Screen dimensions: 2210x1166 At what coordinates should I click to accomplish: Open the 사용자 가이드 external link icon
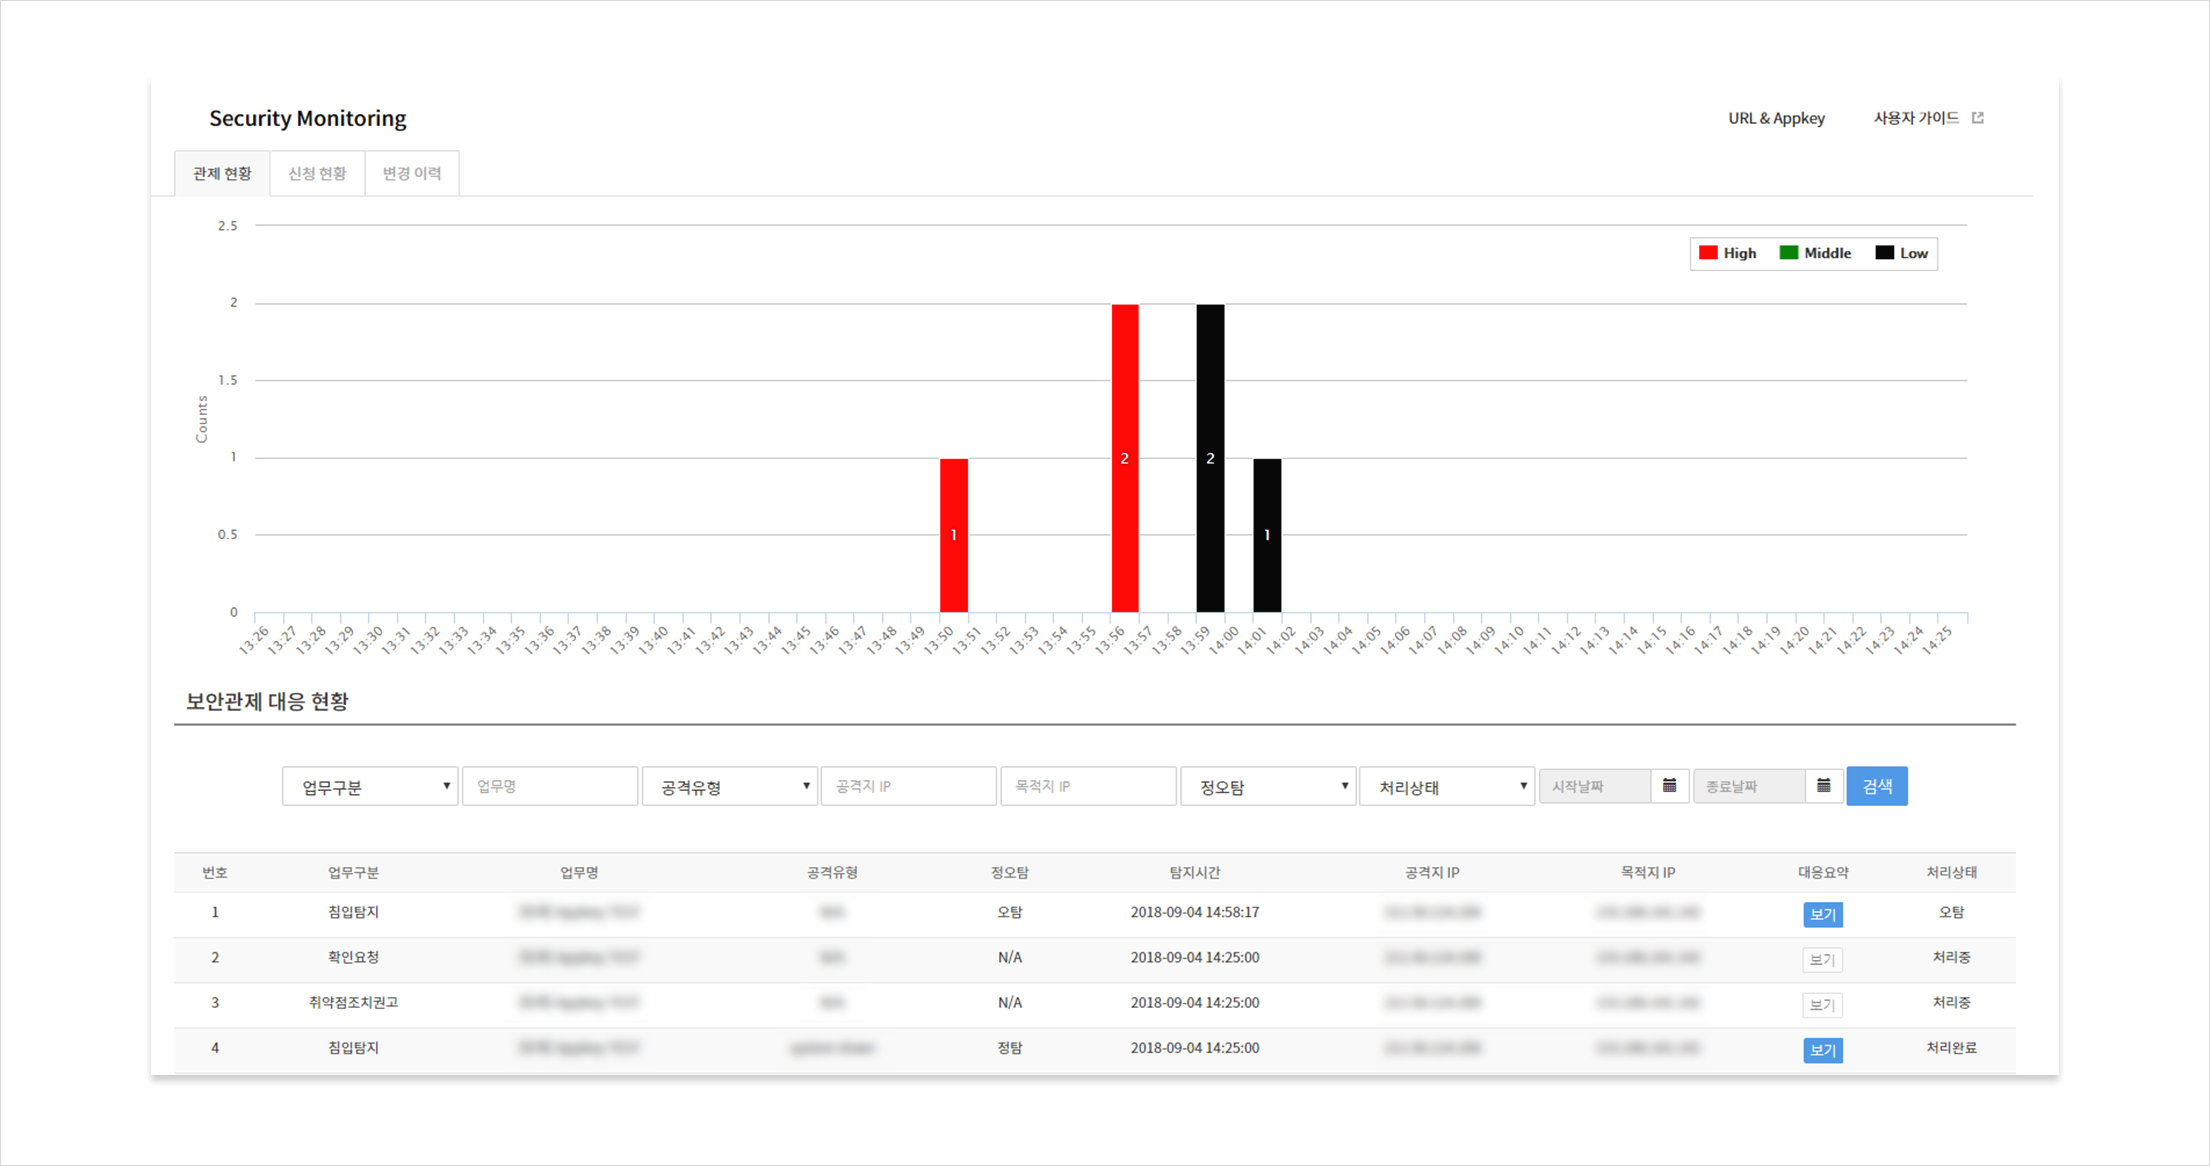(1977, 118)
